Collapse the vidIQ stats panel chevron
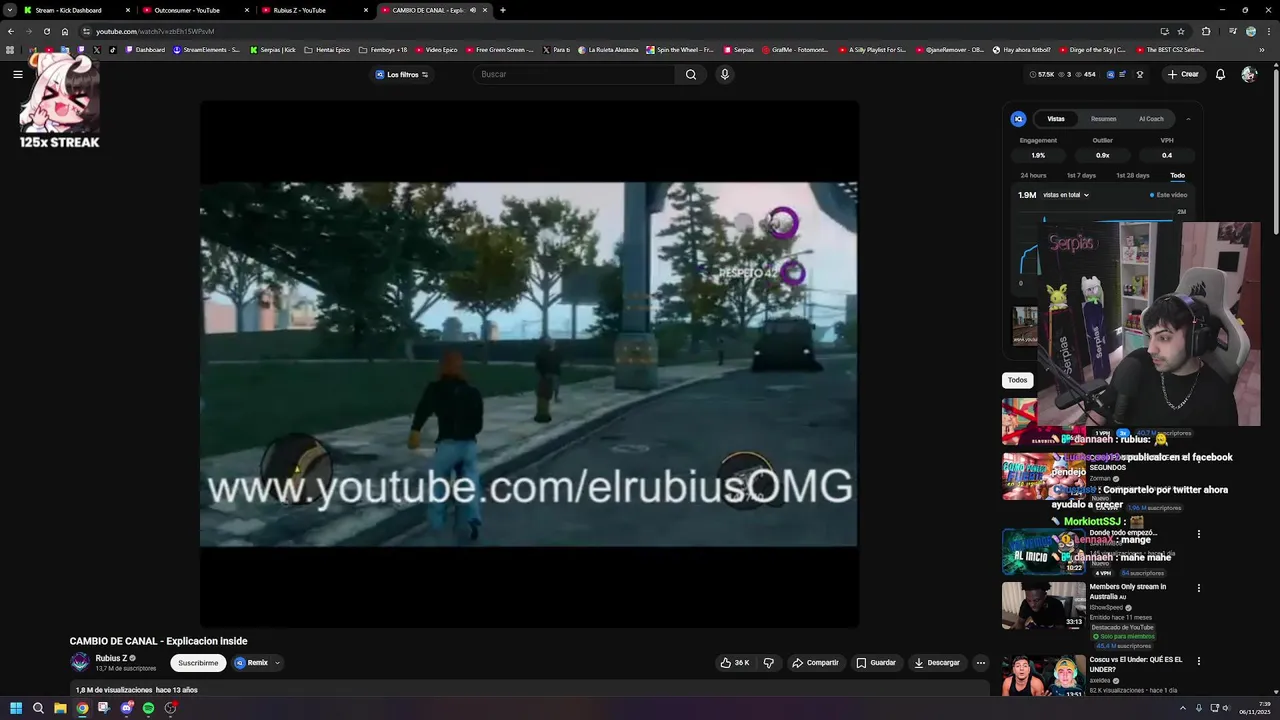 tap(1188, 119)
